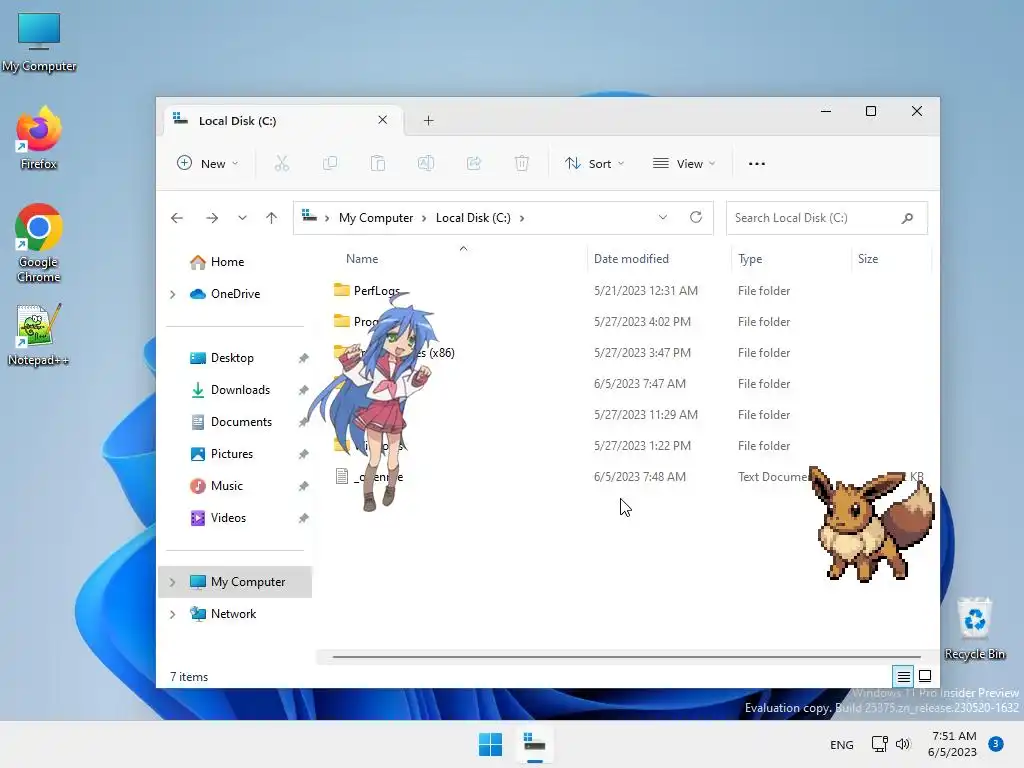Screen dimensions: 1024x768
Task: Sort by Type column header
Action: (750, 259)
